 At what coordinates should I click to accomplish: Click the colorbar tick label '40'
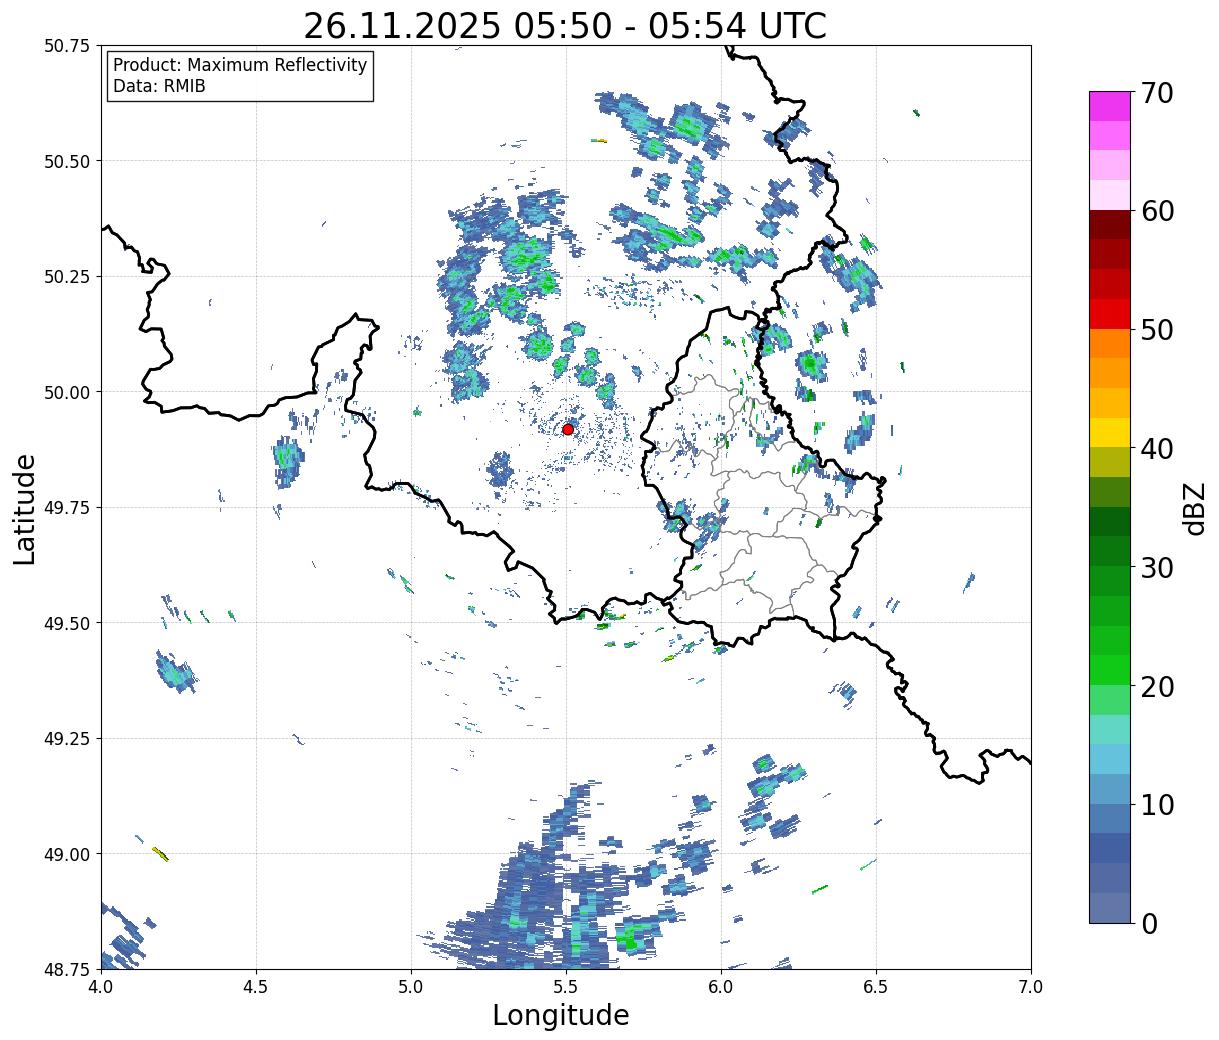click(1157, 449)
